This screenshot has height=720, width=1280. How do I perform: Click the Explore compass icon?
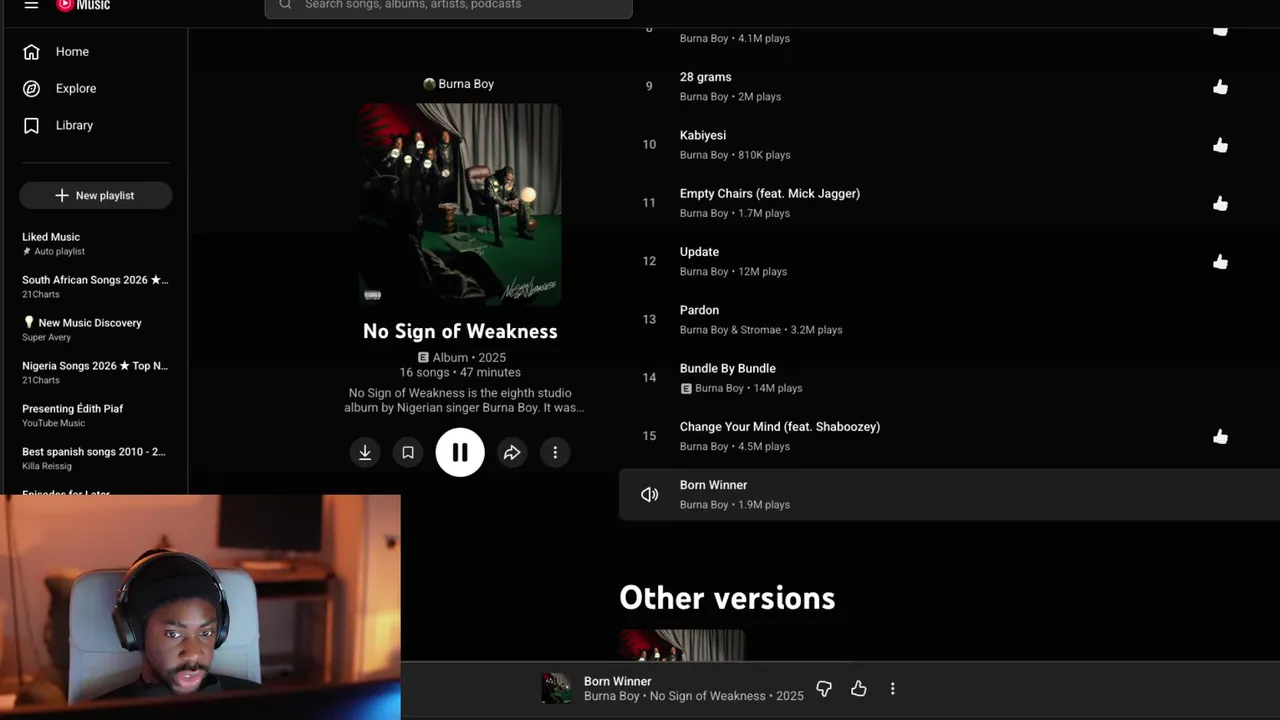click(x=32, y=89)
